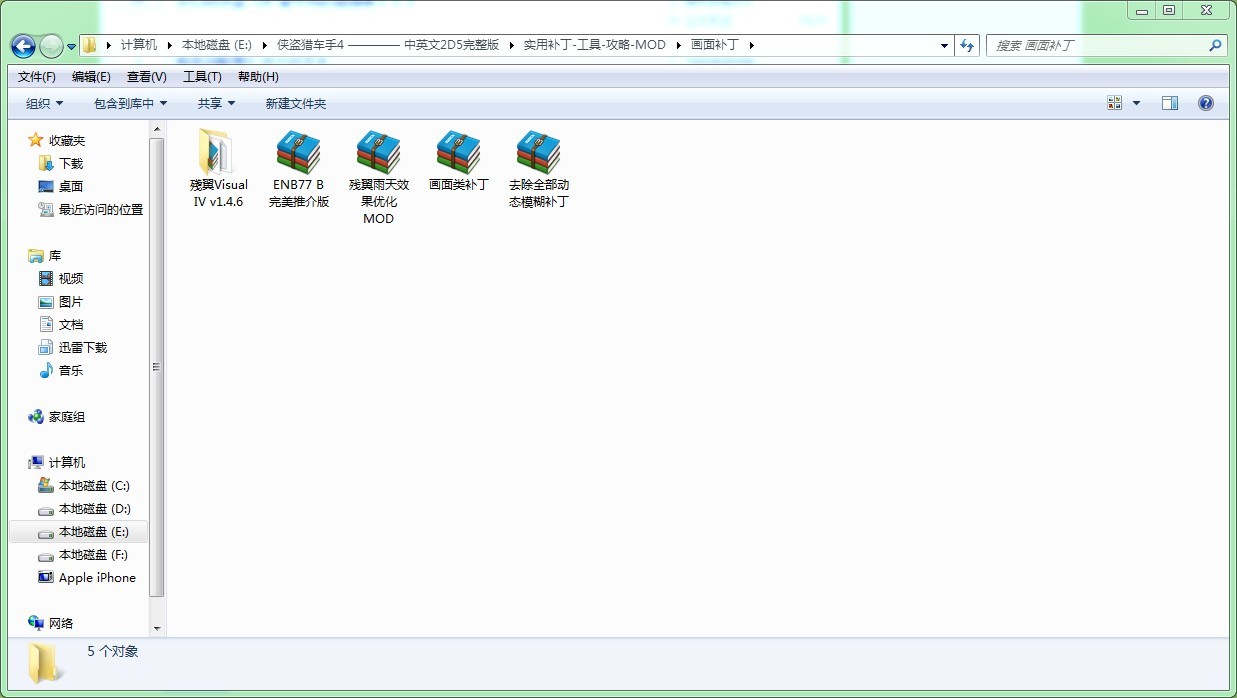Click the refresh button beside address bar
The image size is (1237, 698).
tap(967, 45)
